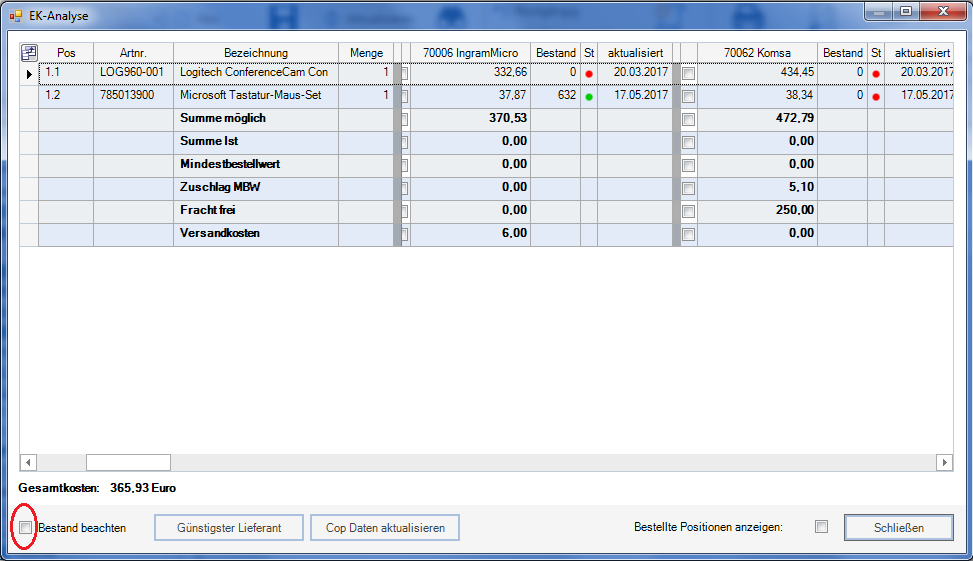
Task: Click red Komsa status dot in row 1.2
Action: 876,97
